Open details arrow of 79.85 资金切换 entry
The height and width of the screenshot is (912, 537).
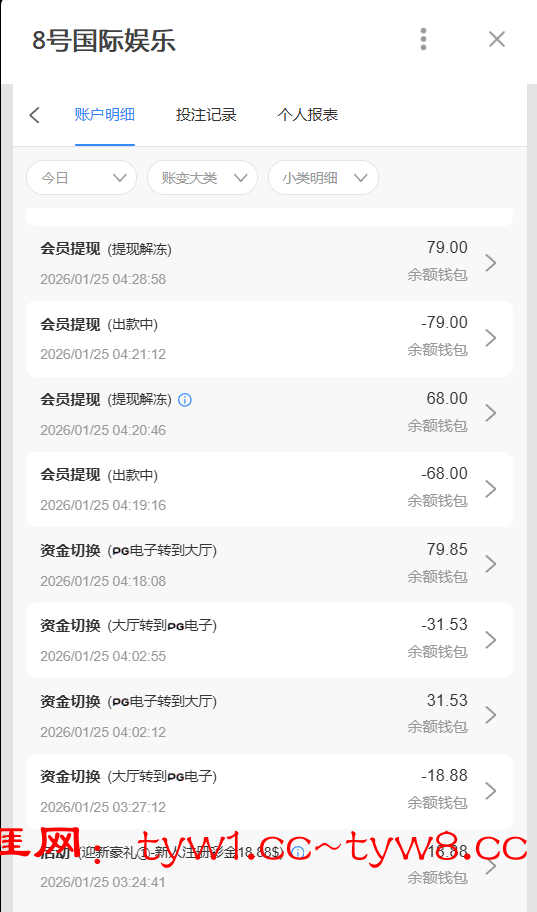[x=491, y=564]
